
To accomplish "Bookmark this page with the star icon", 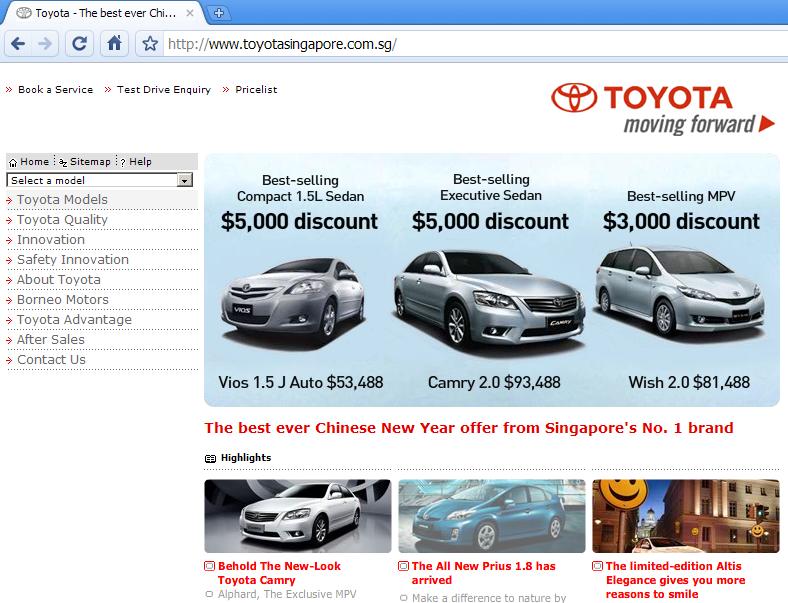I will click(x=150, y=44).
